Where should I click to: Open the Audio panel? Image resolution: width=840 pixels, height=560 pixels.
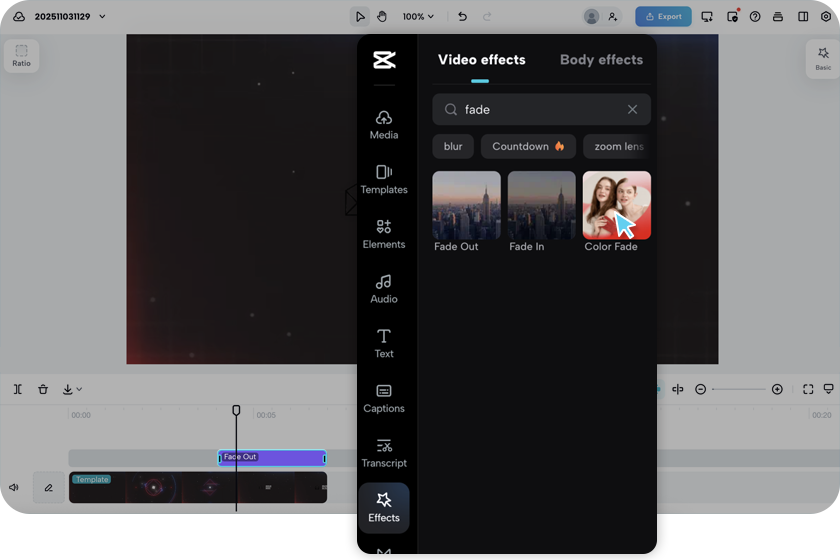[x=384, y=289]
